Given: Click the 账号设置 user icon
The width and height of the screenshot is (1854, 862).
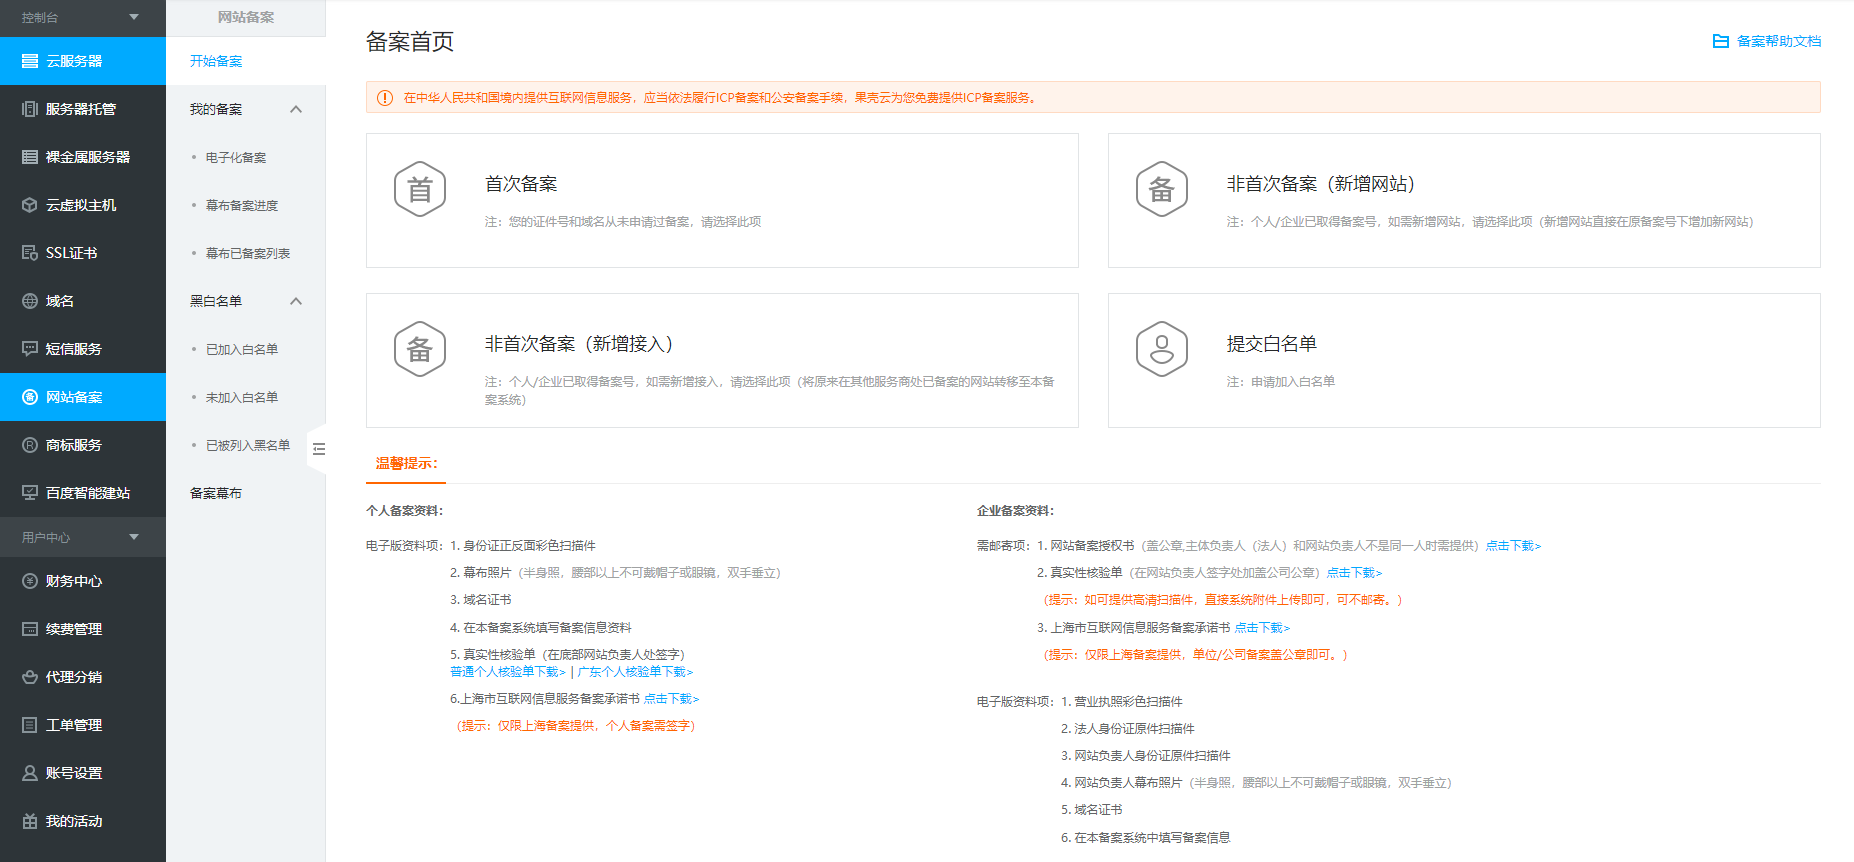Looking at the screenshot, I should click(x=30, y=773).
